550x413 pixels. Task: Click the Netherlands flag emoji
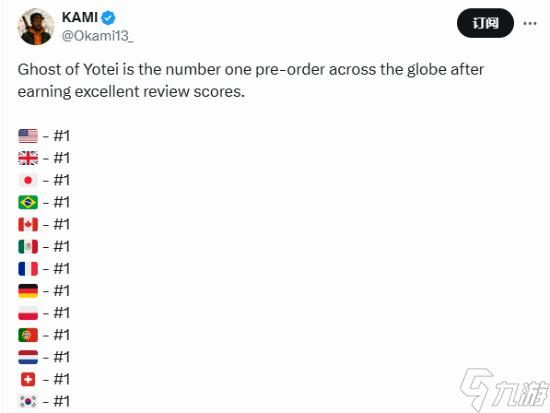click(28, 357)
